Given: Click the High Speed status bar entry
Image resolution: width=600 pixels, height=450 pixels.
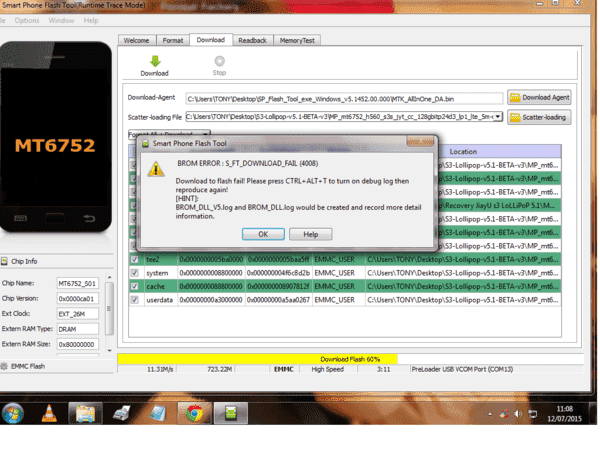Looking at the screenshot, I should pos(328,369).
